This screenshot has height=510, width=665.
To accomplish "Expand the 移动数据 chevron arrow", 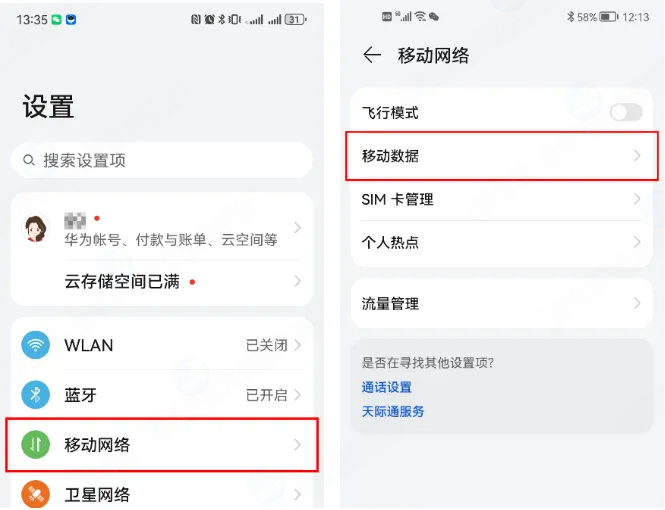I will click(x=637, y=156).
